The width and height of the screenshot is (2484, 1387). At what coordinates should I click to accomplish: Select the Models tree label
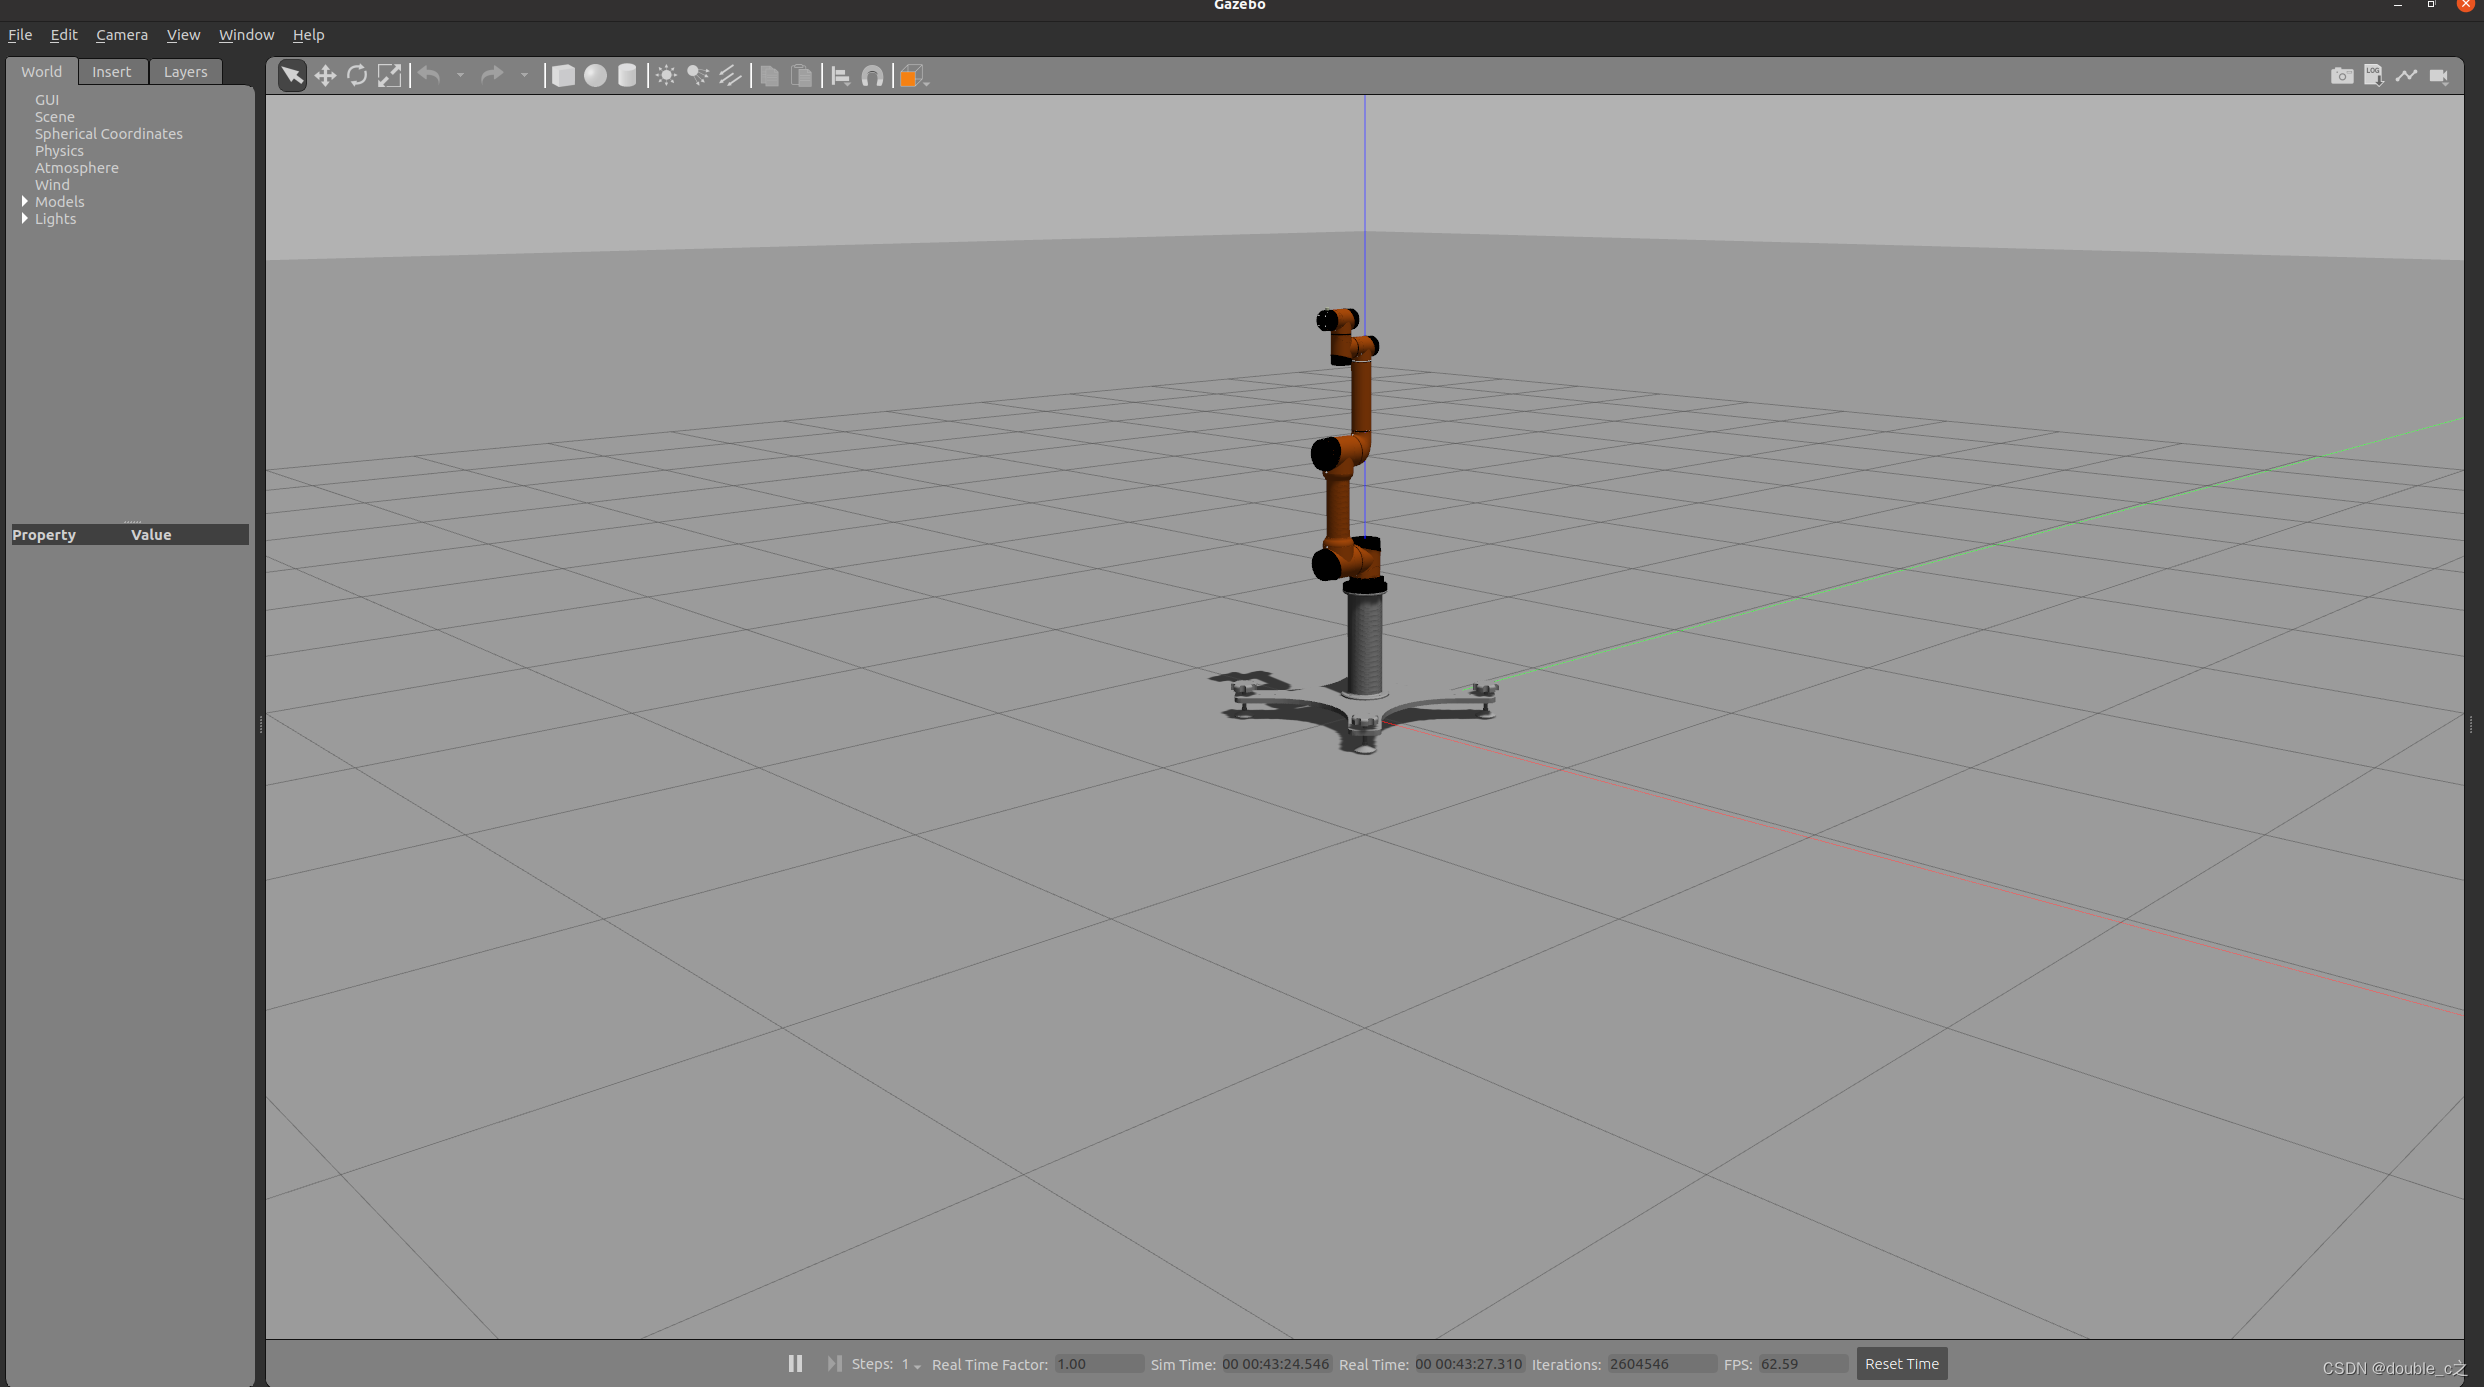click(60, 202)
